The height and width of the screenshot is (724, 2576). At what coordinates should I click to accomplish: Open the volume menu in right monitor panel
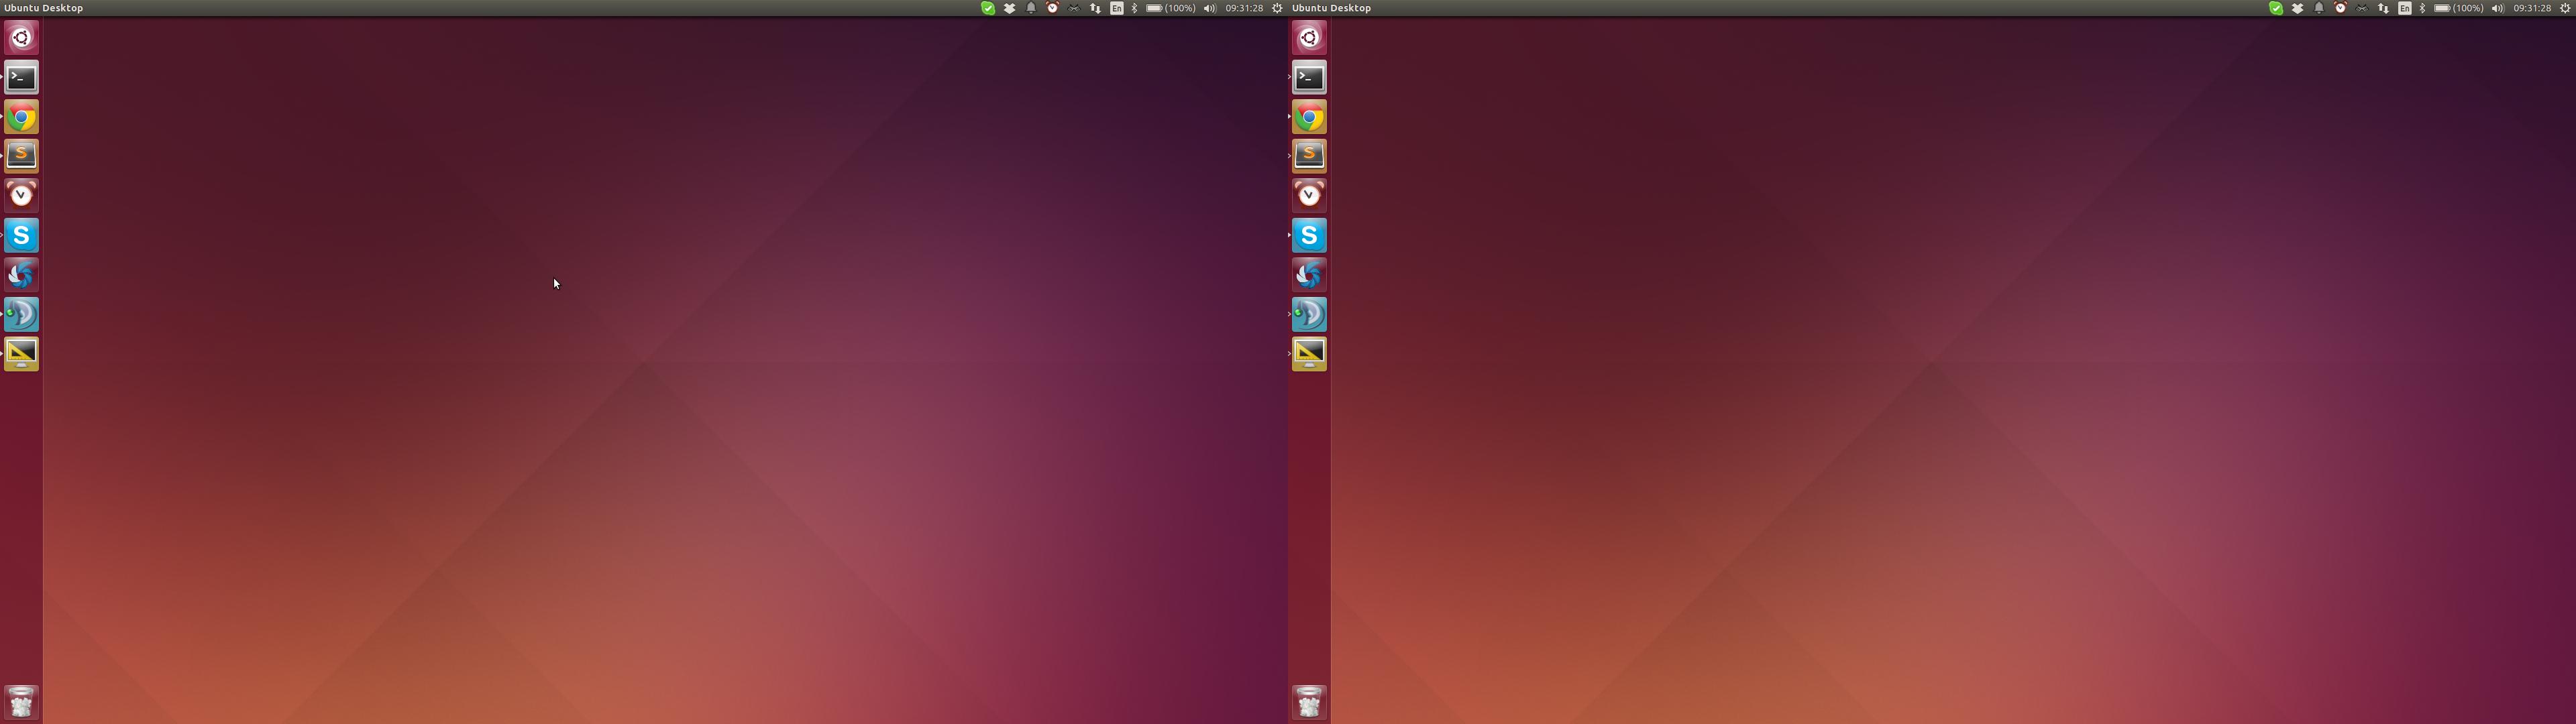(x=2498, y=8)
